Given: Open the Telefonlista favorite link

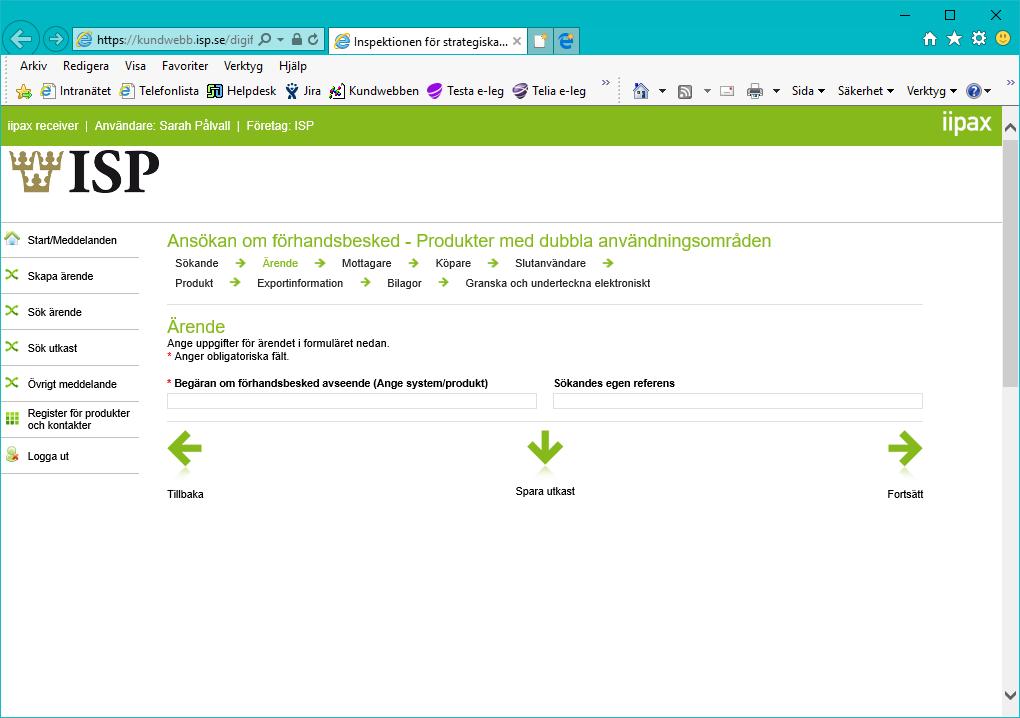Looking at the screenshot, I should pos(159,91).
